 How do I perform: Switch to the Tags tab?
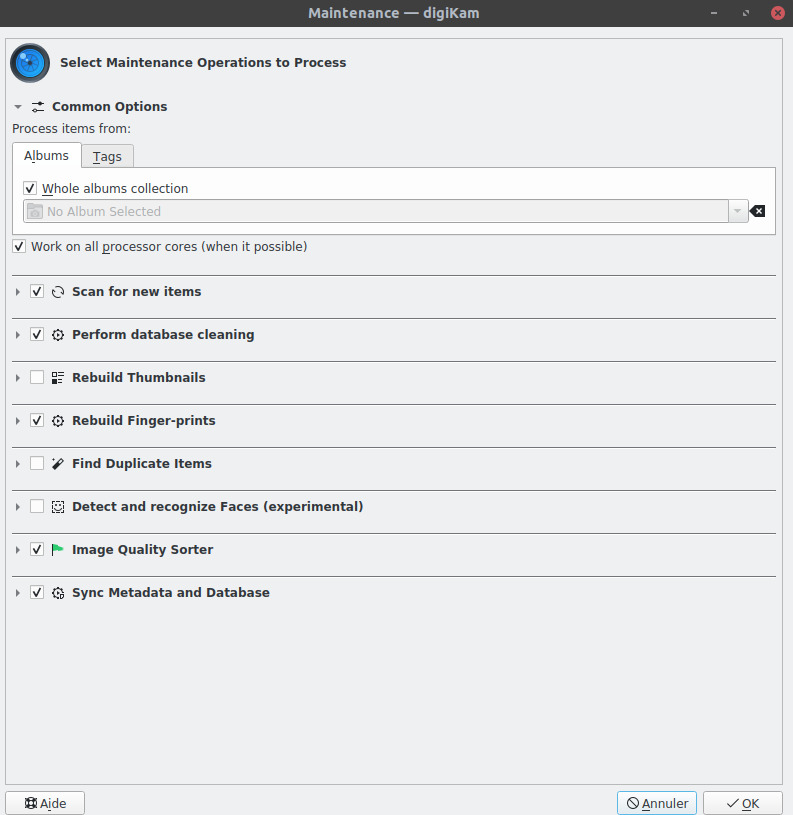tap(107, 156)
